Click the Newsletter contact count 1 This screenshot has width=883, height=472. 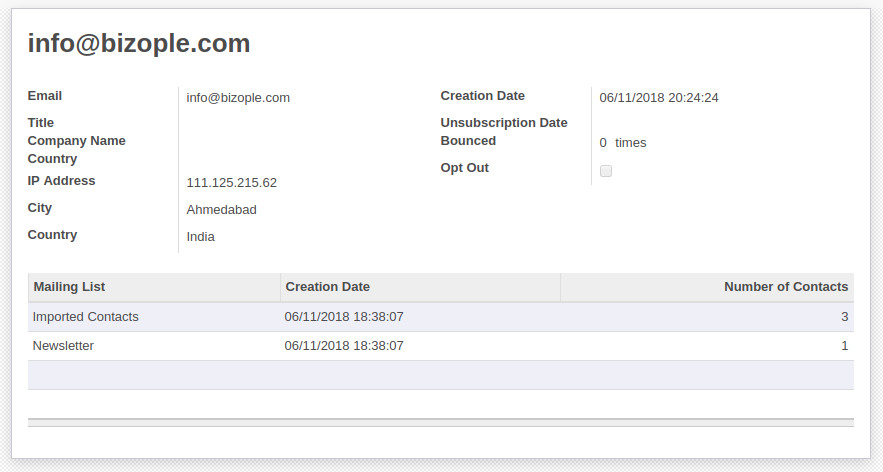[x=845, y=346]
